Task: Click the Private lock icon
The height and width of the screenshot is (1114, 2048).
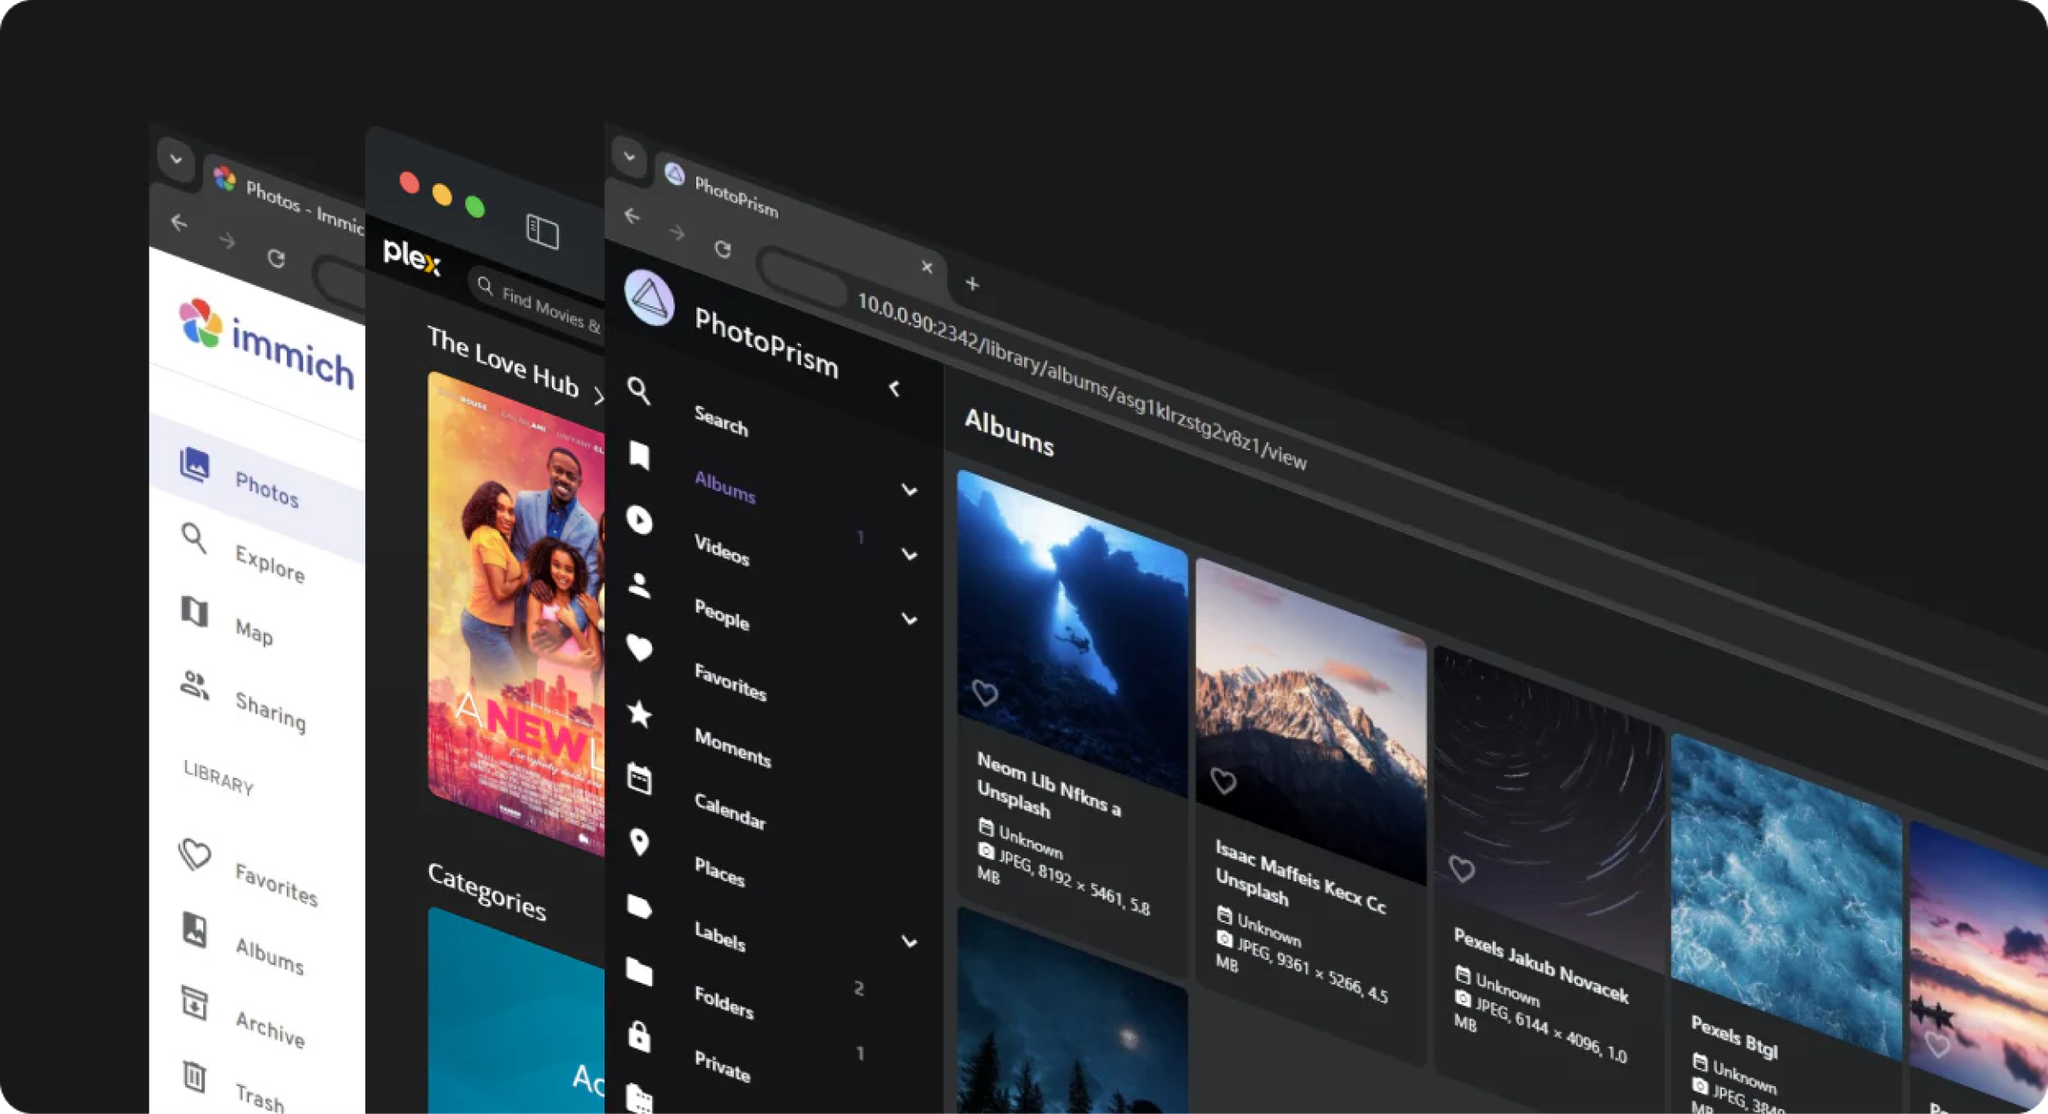Action: [639, 1035]
